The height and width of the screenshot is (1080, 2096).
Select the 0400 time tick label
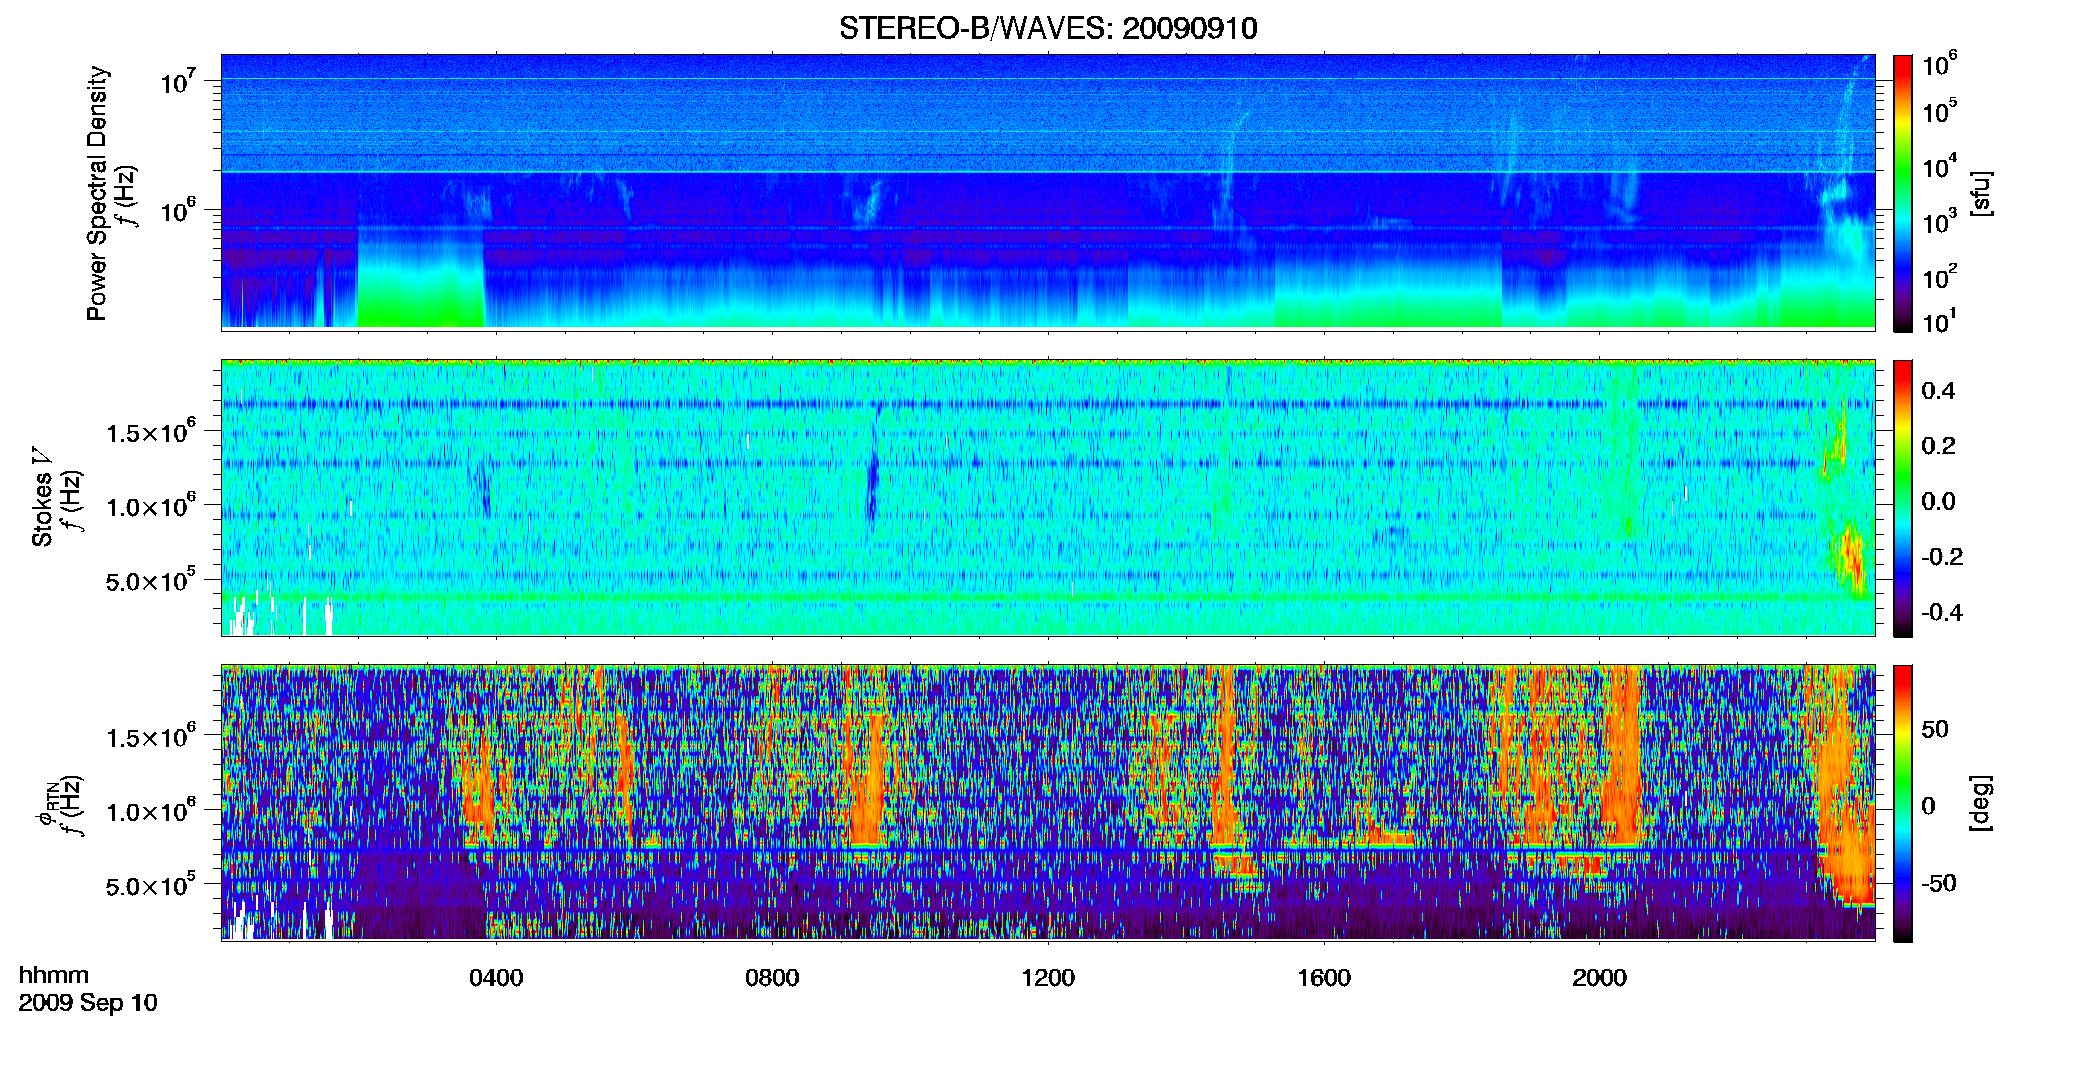point(496,978)
